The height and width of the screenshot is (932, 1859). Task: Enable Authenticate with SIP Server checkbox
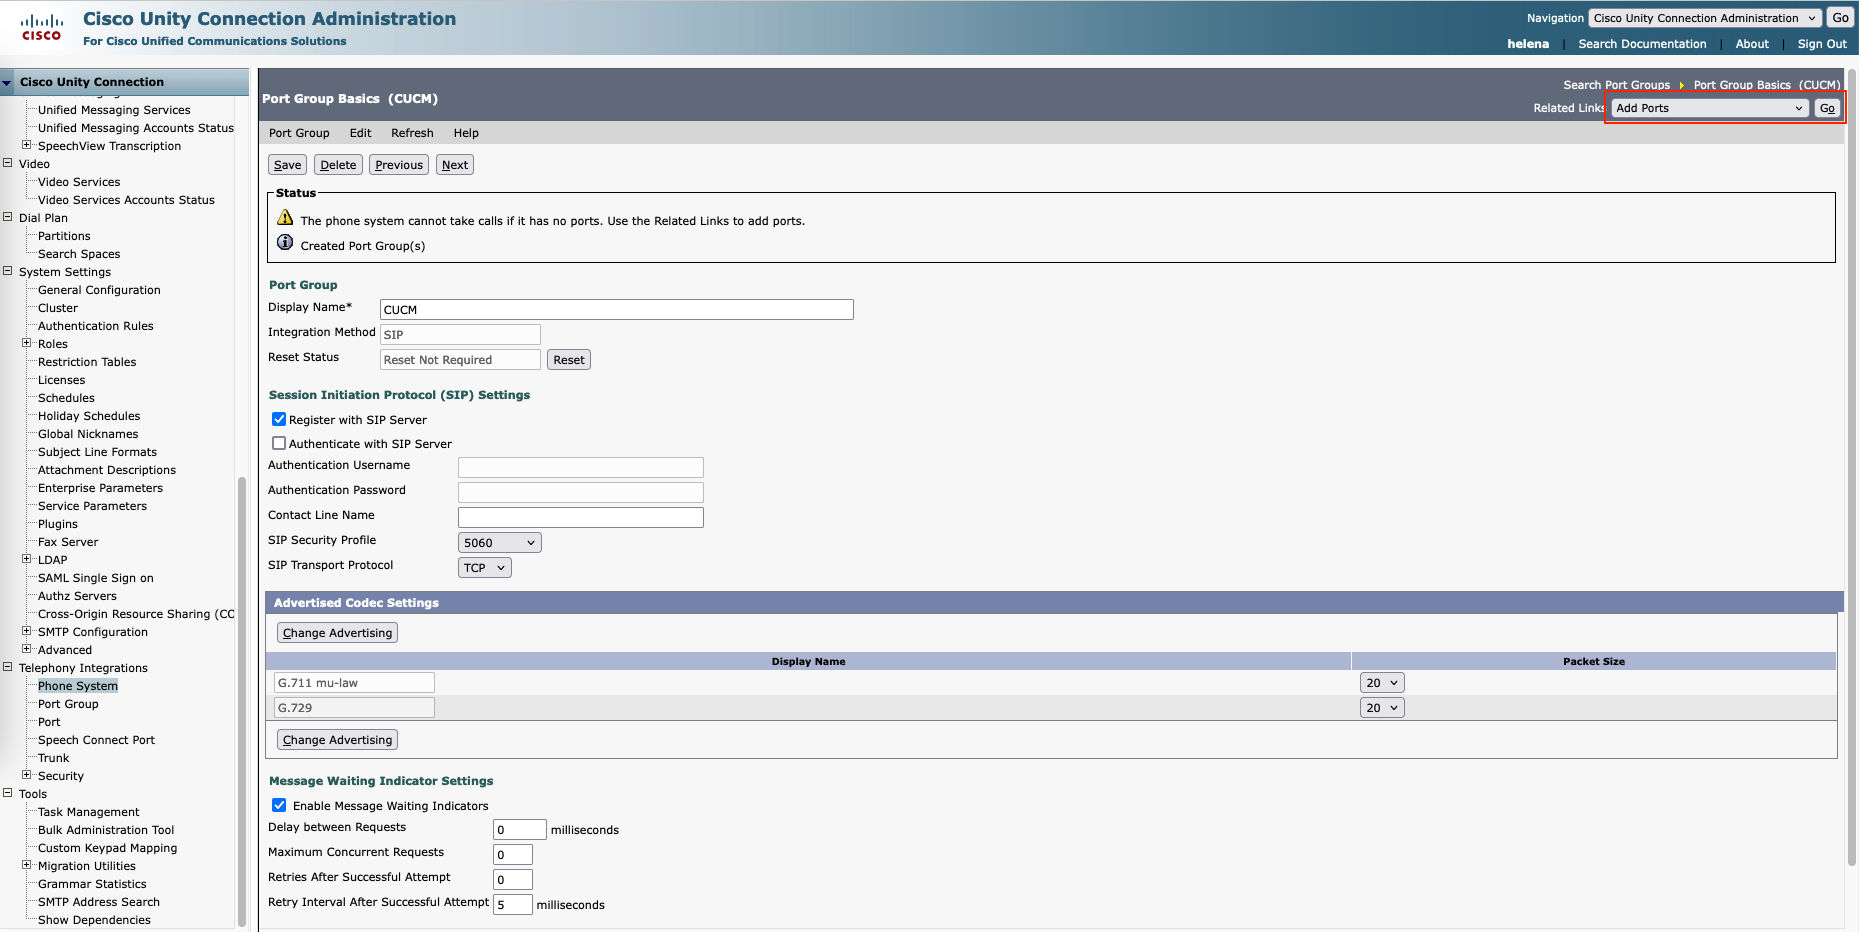point(279,444)
